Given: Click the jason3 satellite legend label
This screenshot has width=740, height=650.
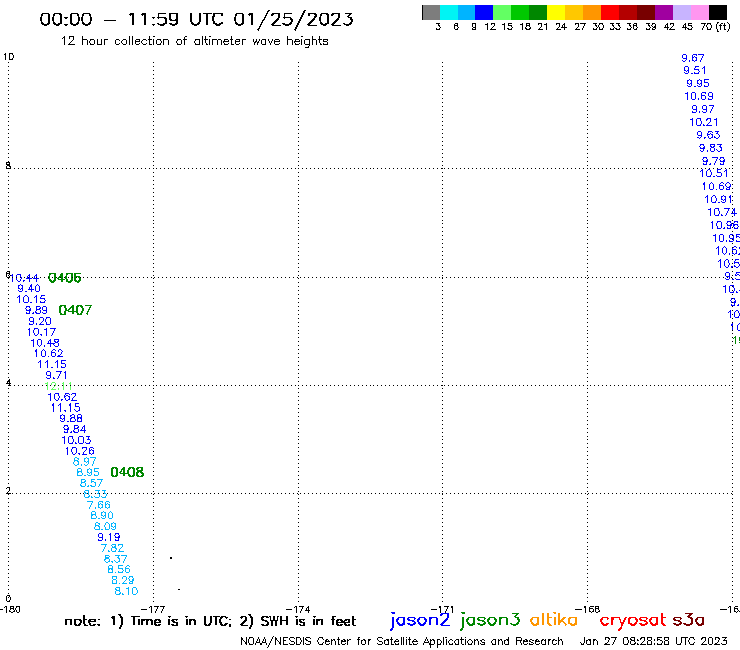Looking at the screenshot, I should [490, 621].
